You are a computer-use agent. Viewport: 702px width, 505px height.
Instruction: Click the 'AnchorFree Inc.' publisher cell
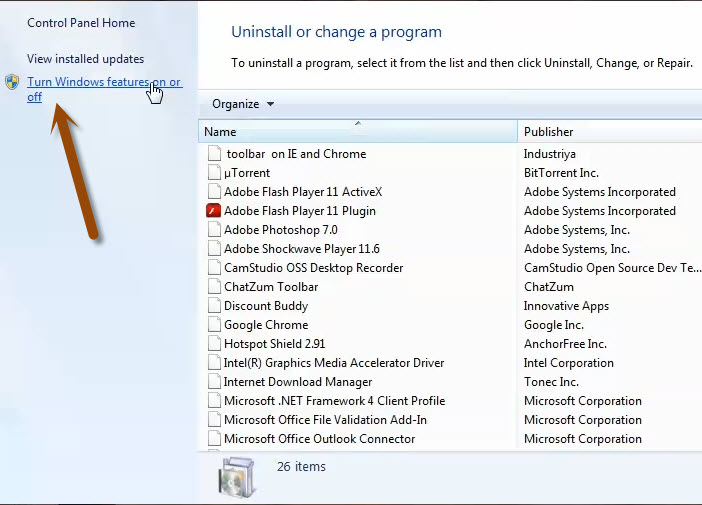point(565,344)
